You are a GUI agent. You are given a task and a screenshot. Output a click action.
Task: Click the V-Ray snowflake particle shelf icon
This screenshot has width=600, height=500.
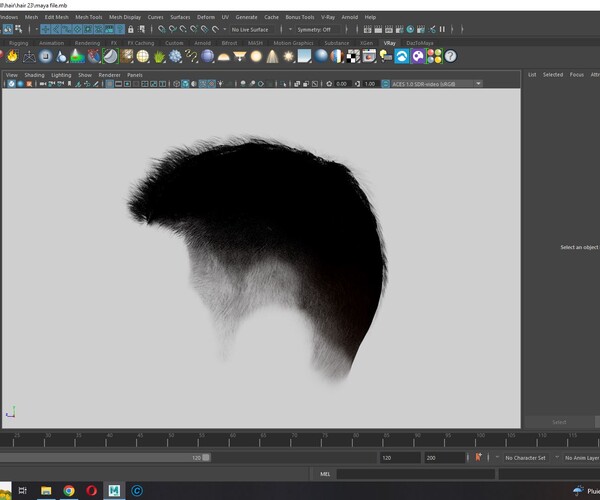point(175,57)
